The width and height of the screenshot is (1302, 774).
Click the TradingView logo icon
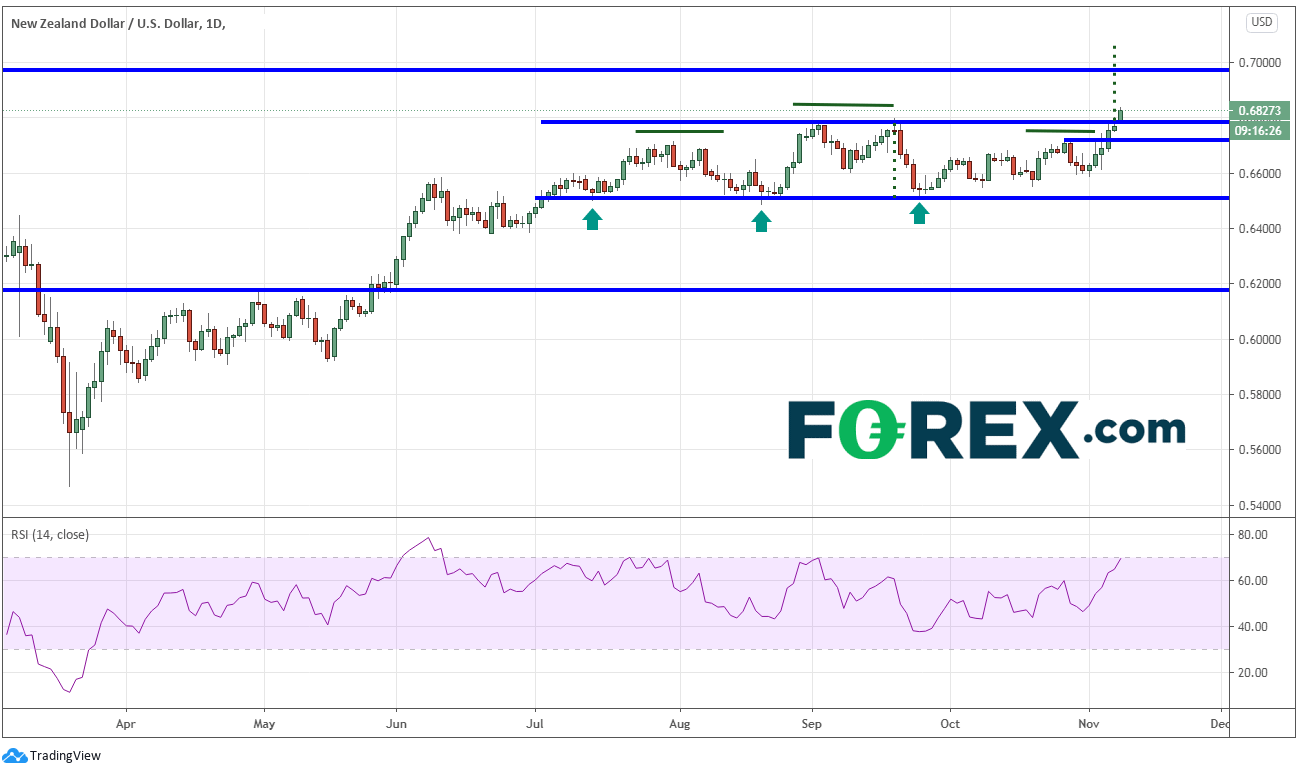pyautogui.click(x=15, y=755)
